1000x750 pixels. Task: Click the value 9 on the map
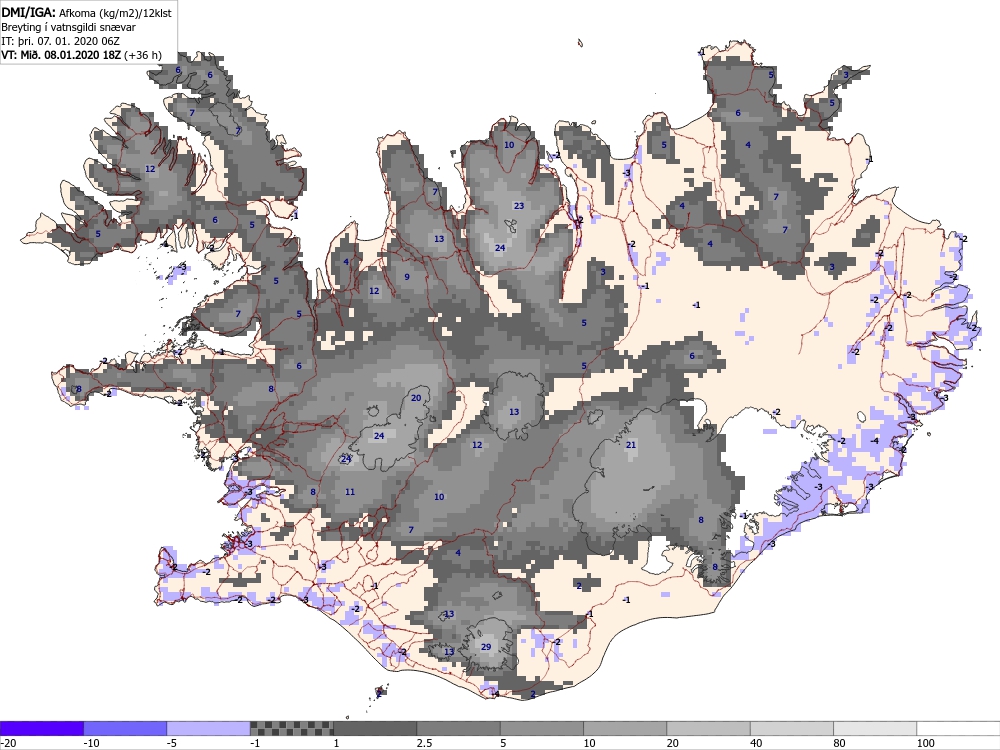coord(407,277)
